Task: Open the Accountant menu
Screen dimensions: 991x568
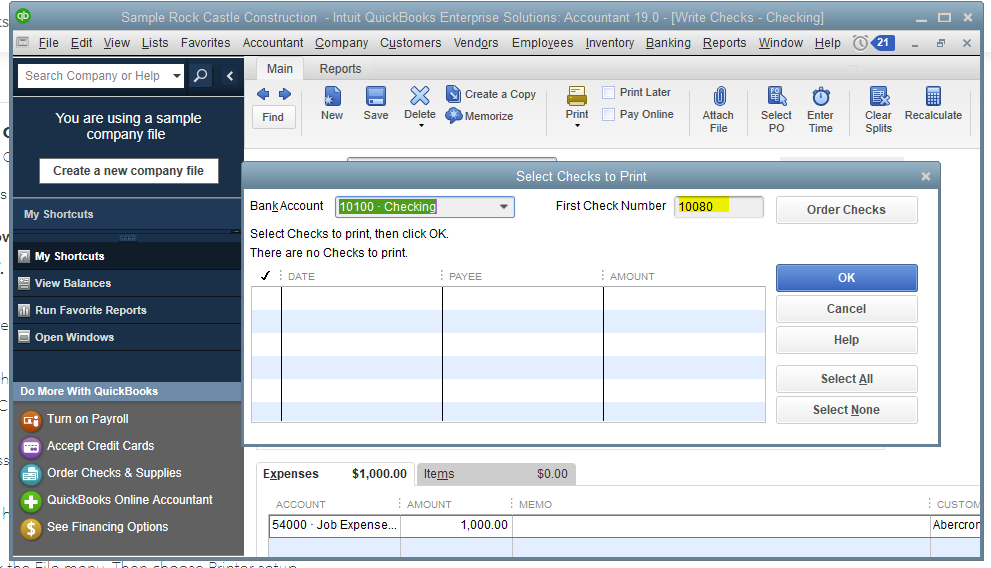Action: [273, 43]
